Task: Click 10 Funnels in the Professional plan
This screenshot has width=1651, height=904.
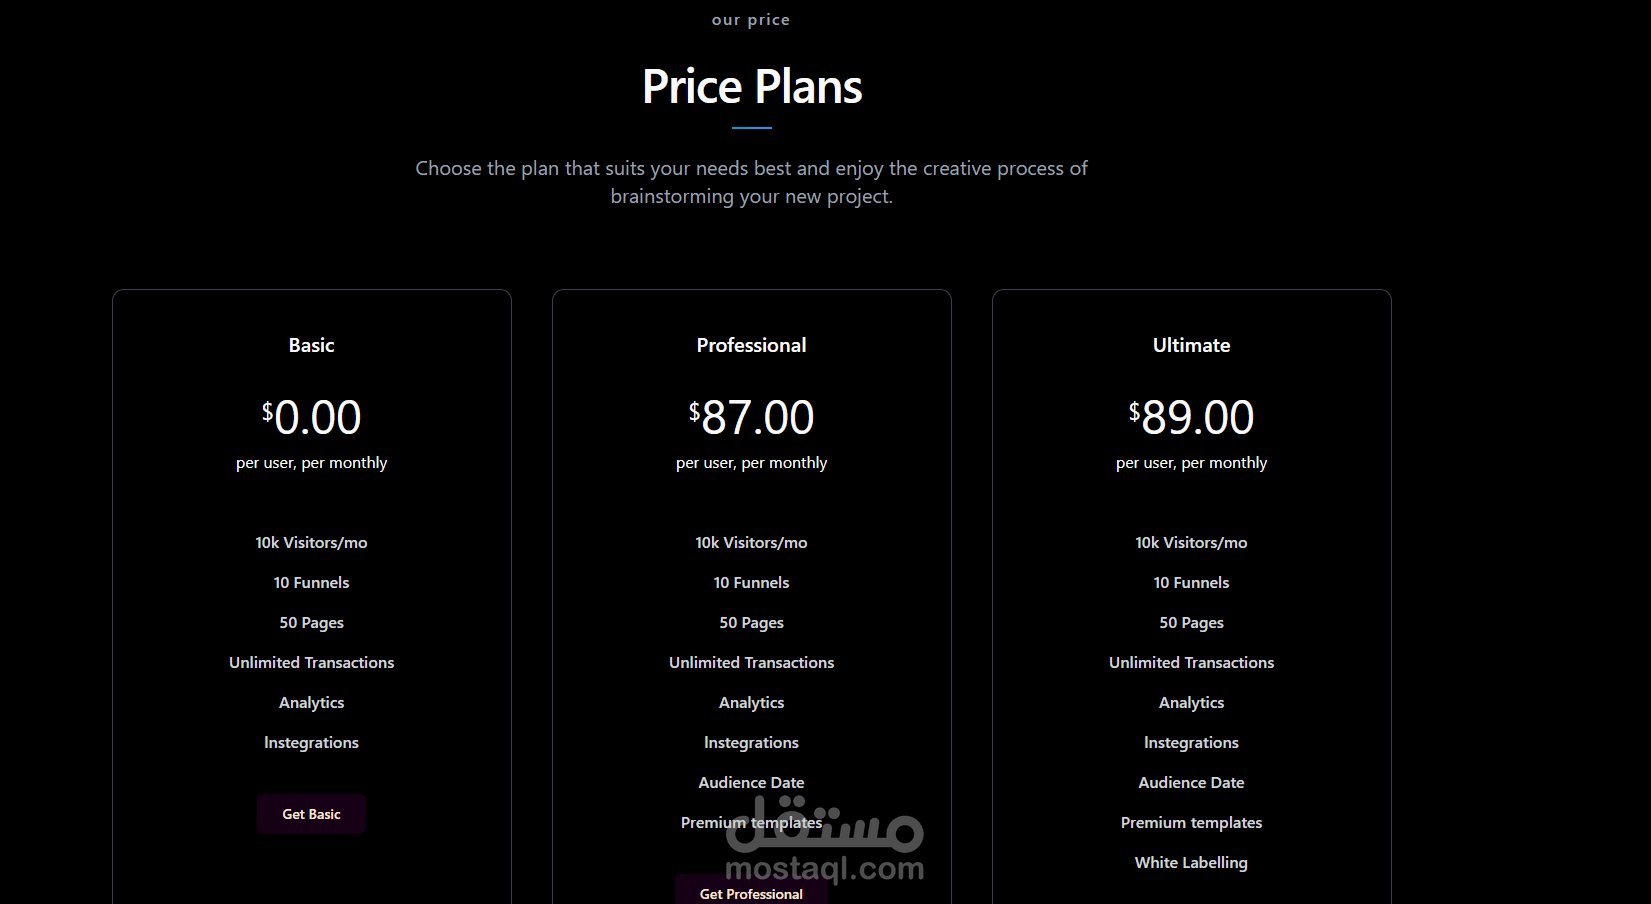Action: coord(751,582)
